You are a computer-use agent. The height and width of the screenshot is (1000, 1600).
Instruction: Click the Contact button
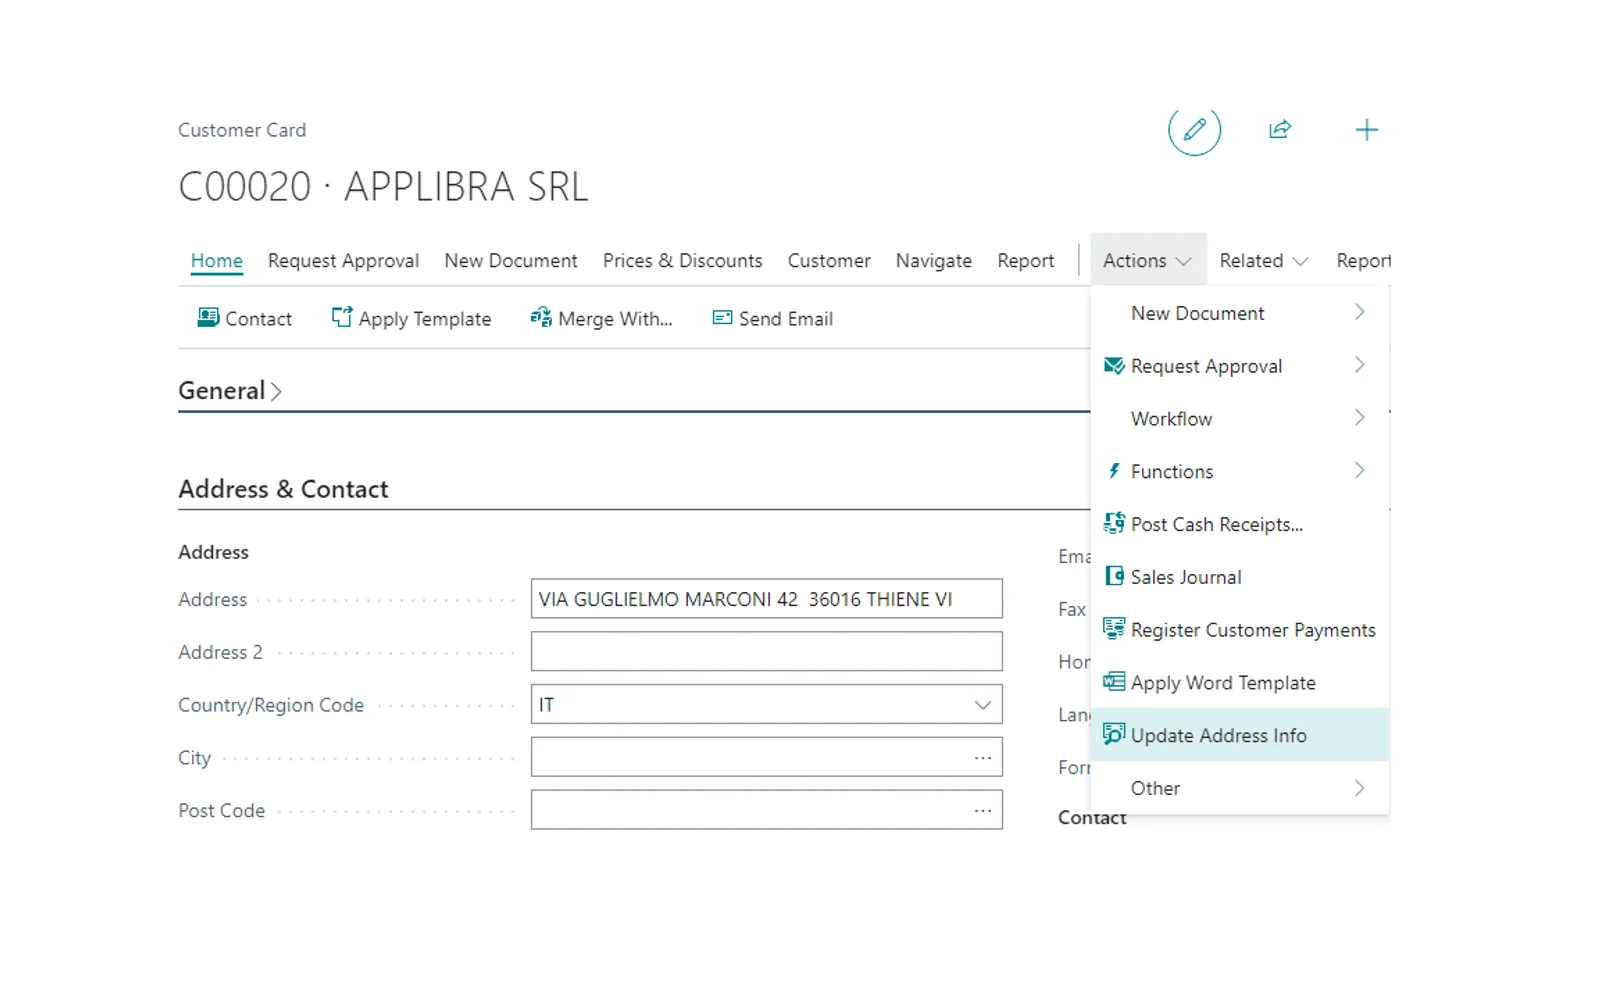pyautogui.click(x=245, y=318)
